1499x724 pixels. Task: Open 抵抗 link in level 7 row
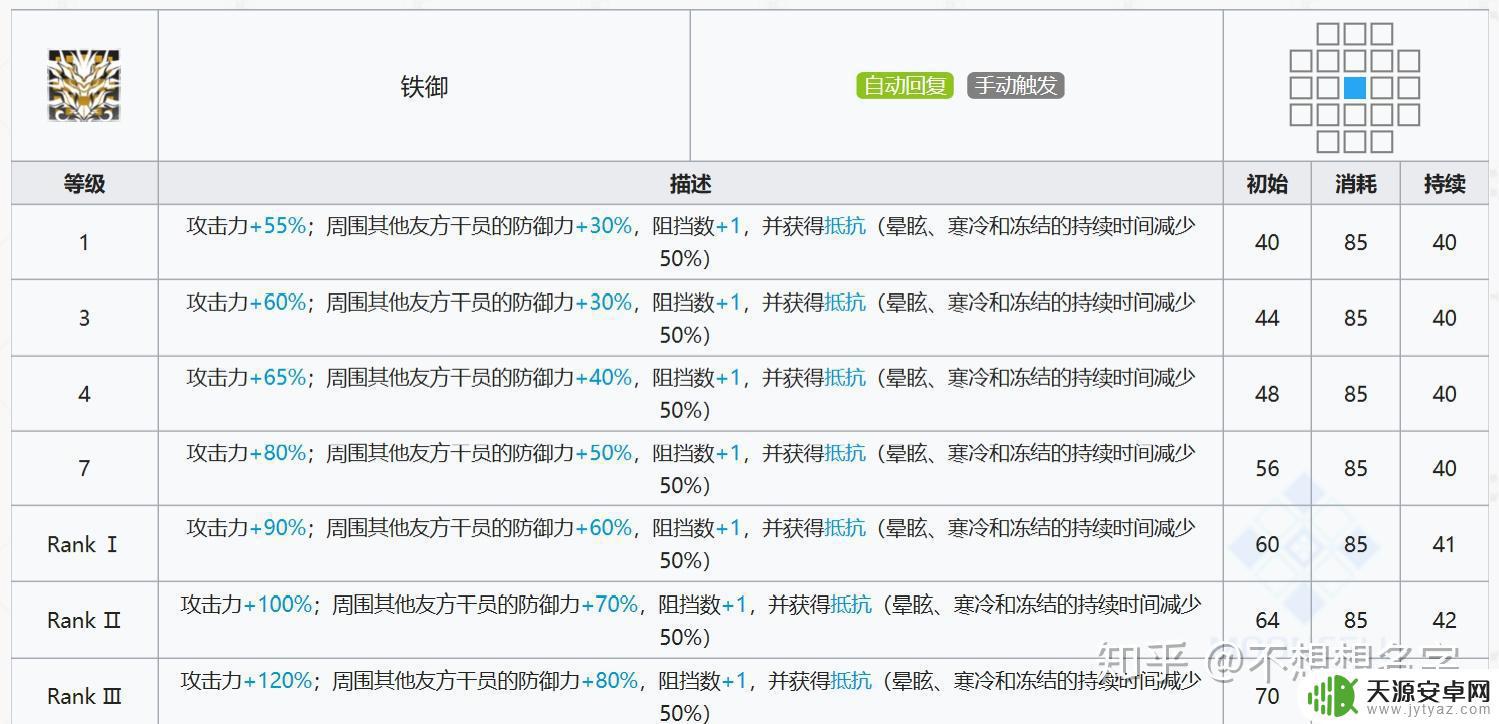pyautogui.click(x=845, y=453)
